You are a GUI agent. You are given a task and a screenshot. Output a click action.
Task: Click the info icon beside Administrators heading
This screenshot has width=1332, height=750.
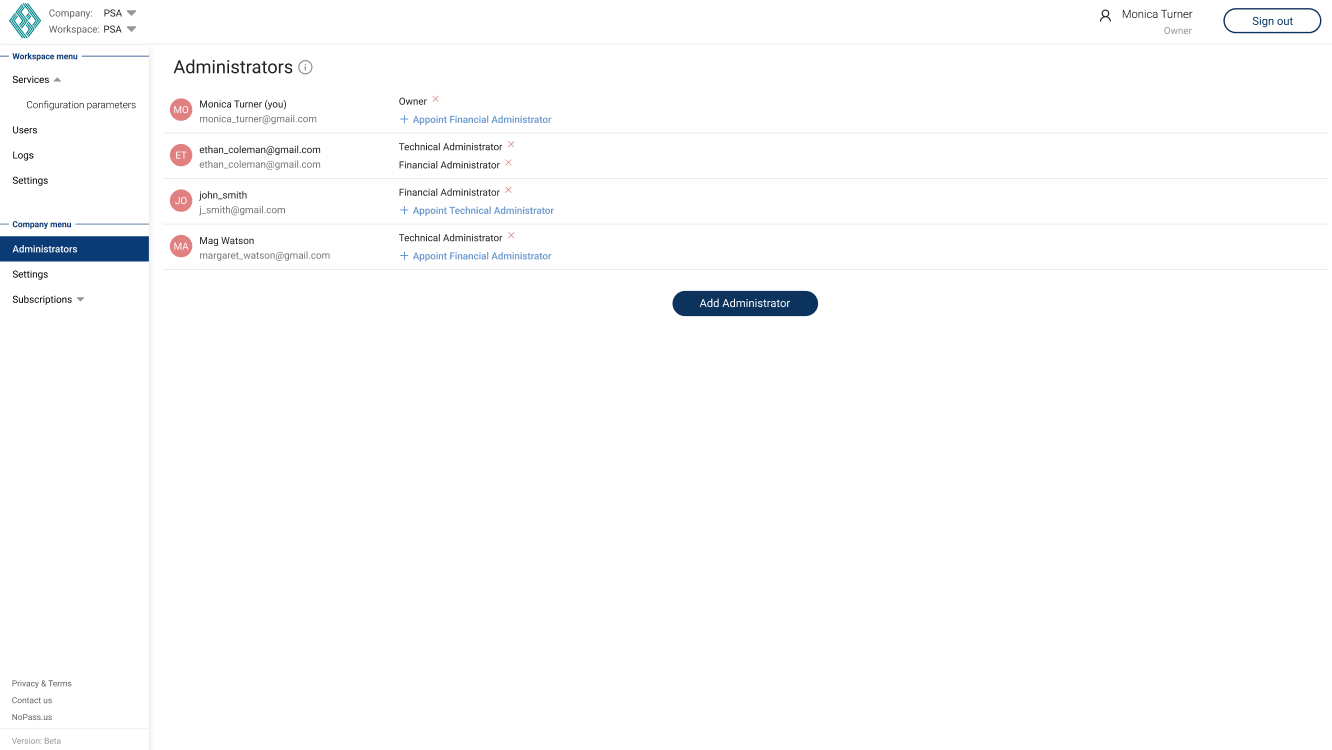coord(306,68)
